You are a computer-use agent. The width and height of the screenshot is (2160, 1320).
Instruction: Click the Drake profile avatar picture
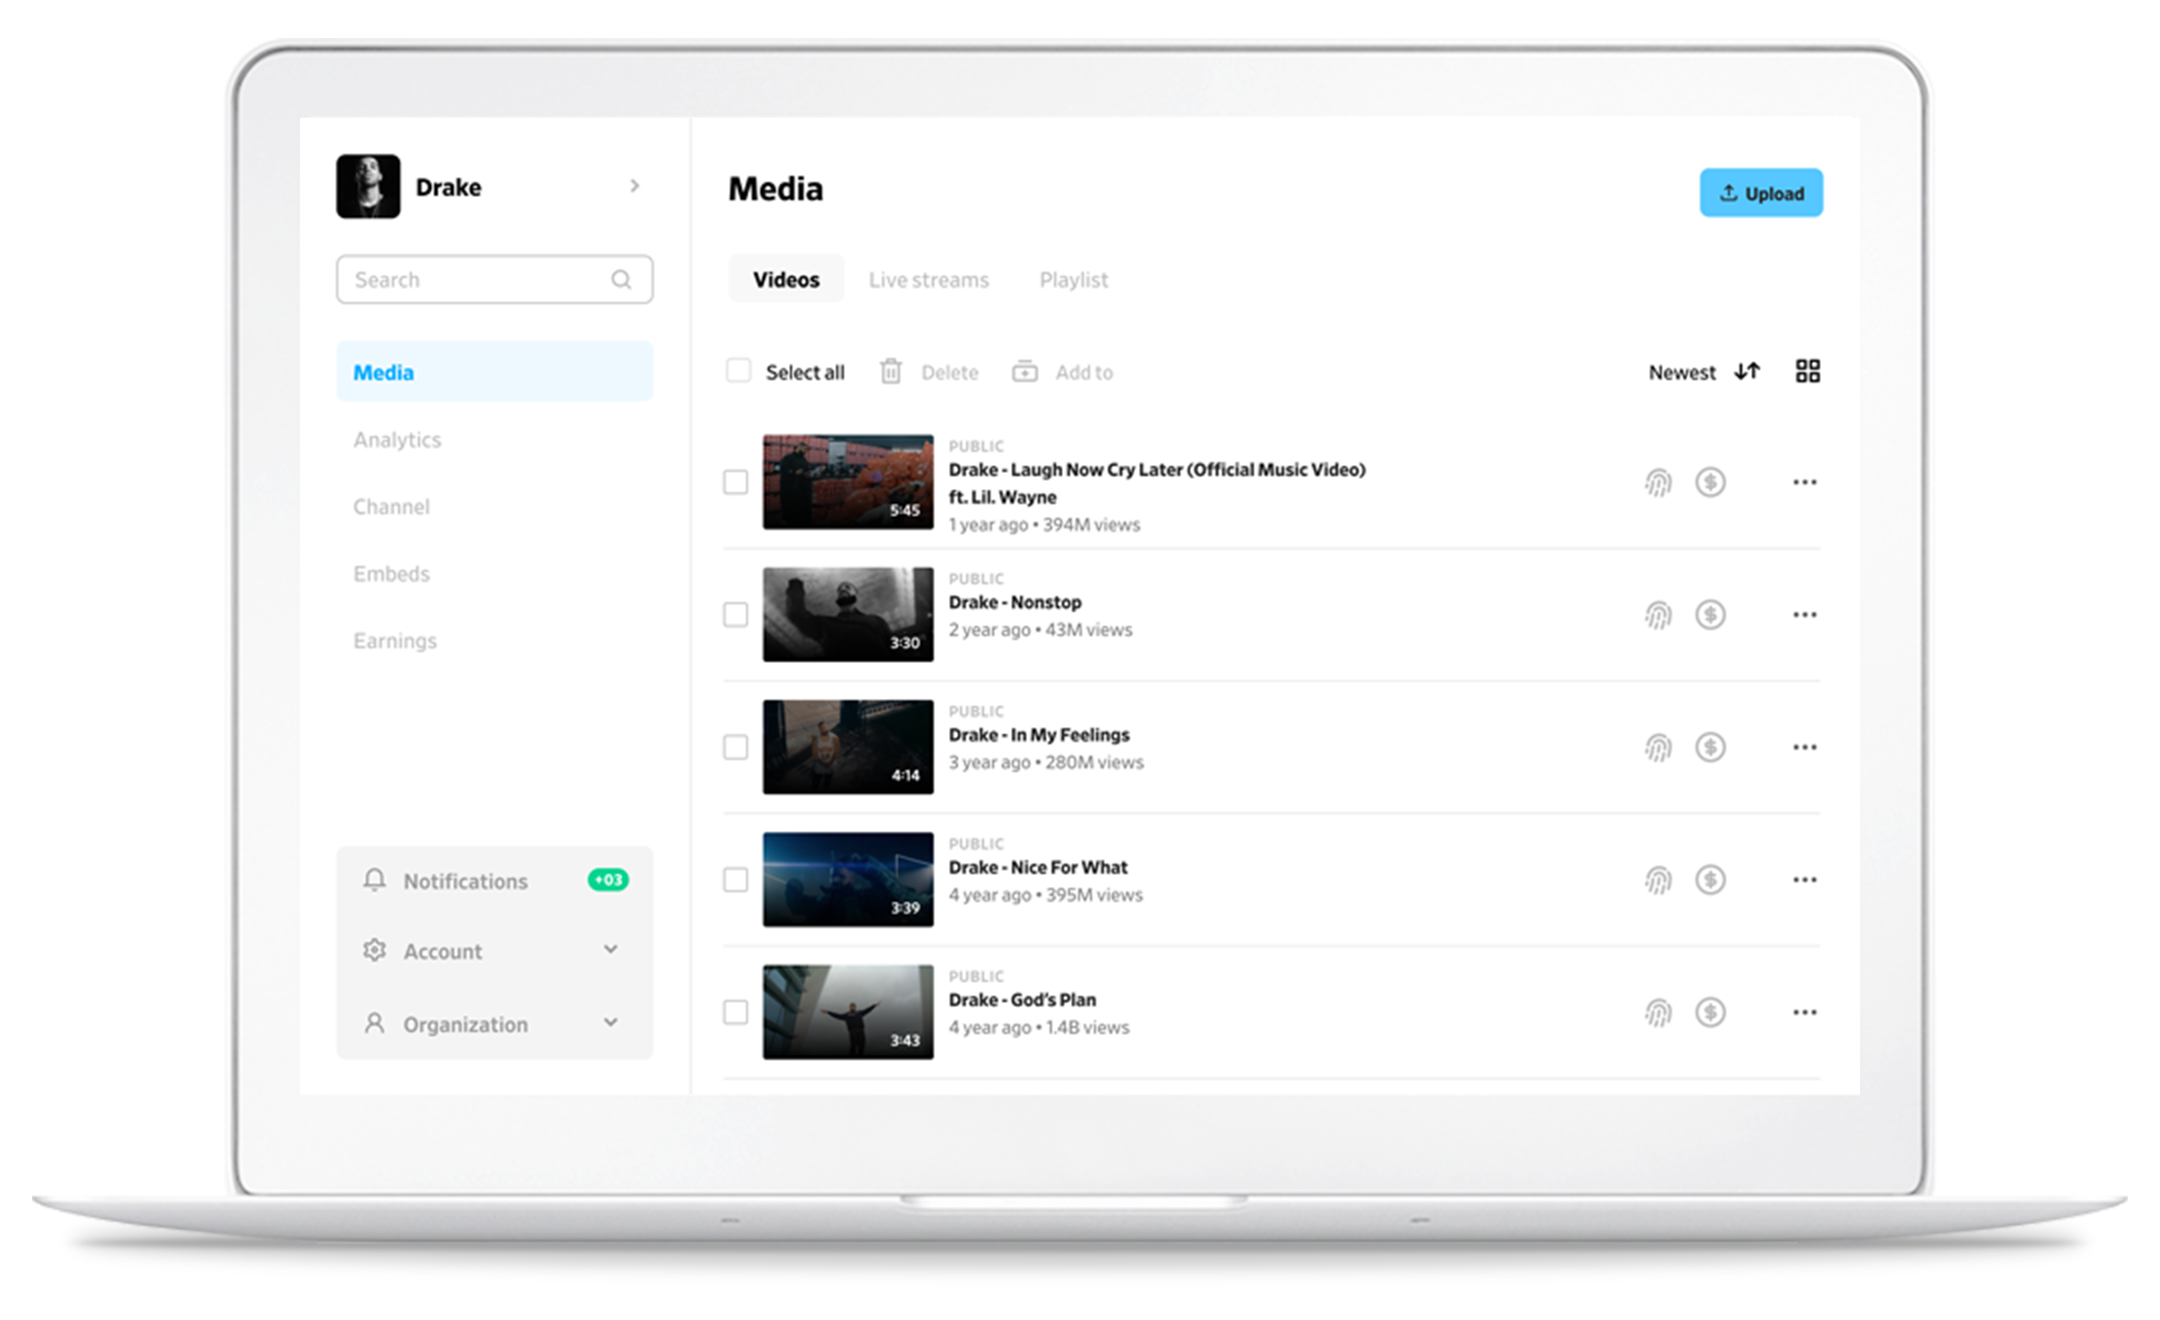[x=368, y=186]
